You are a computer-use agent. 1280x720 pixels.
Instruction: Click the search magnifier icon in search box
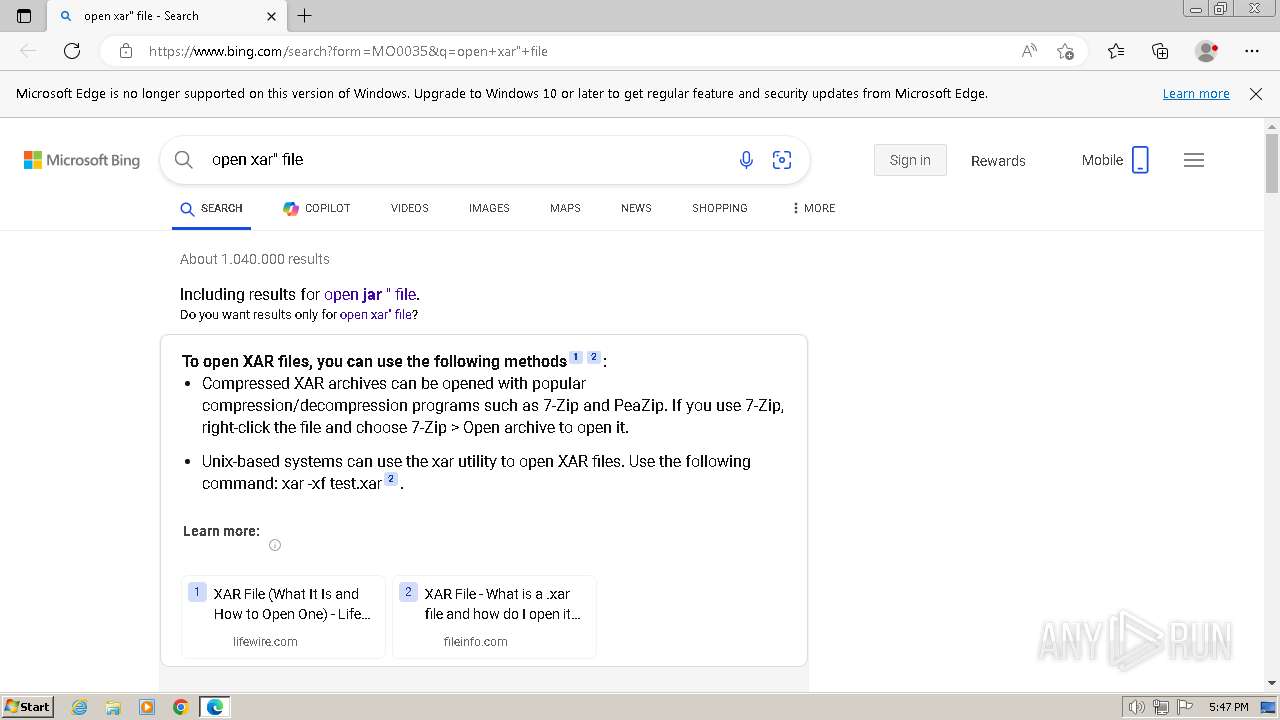point(183,159)
